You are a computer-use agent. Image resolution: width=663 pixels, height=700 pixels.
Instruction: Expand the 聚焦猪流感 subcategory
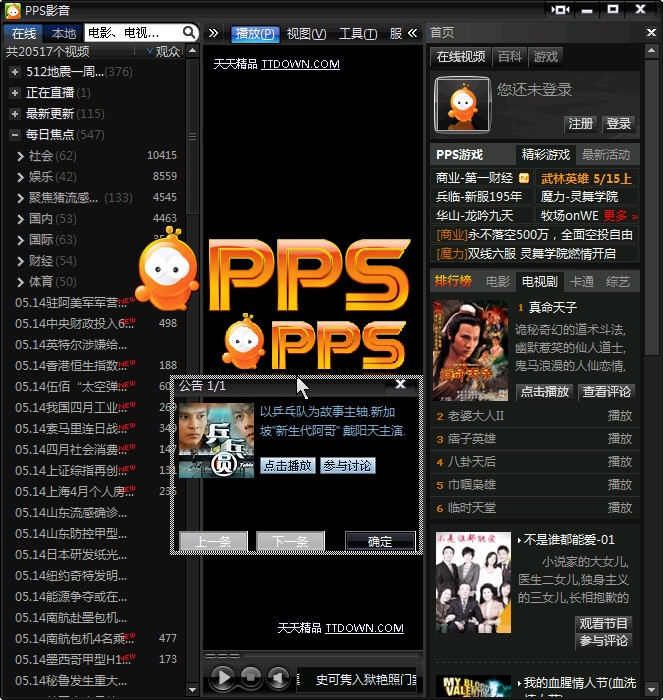click(x=20, y=198)
